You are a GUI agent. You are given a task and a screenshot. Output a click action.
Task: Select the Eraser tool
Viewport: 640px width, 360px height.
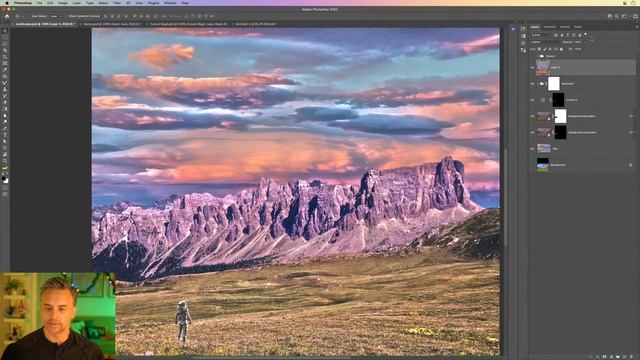click(x=5, y=102)
